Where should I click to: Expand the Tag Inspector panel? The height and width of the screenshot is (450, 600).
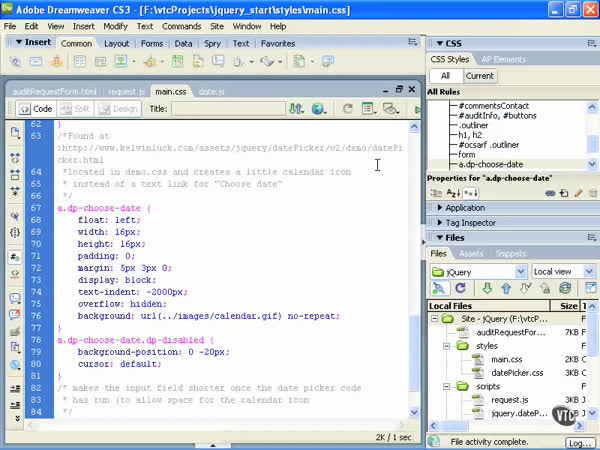(472, 222)
